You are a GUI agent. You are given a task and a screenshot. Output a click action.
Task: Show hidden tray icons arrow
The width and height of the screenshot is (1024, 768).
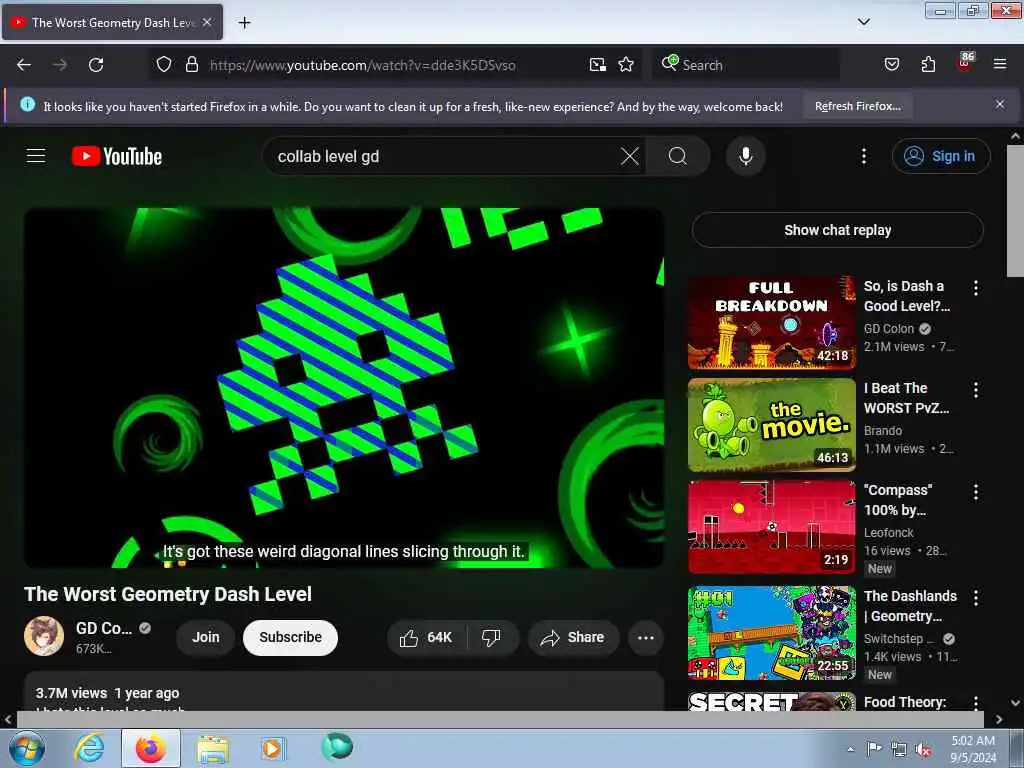(850, 748)
